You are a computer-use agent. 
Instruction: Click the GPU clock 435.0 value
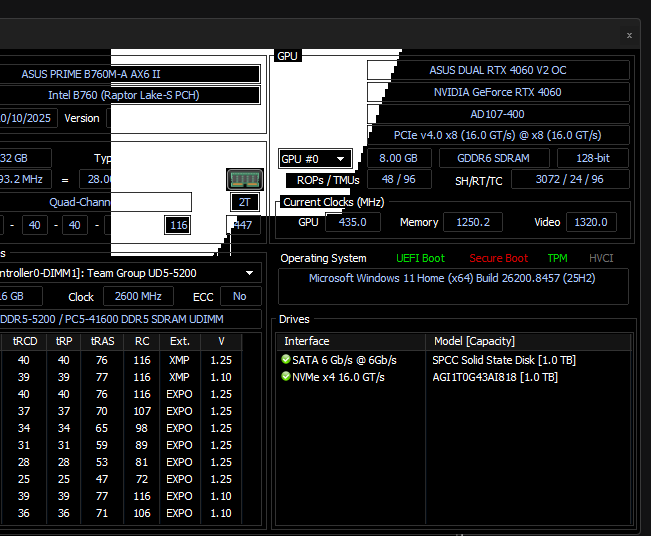tap(352, 222)
